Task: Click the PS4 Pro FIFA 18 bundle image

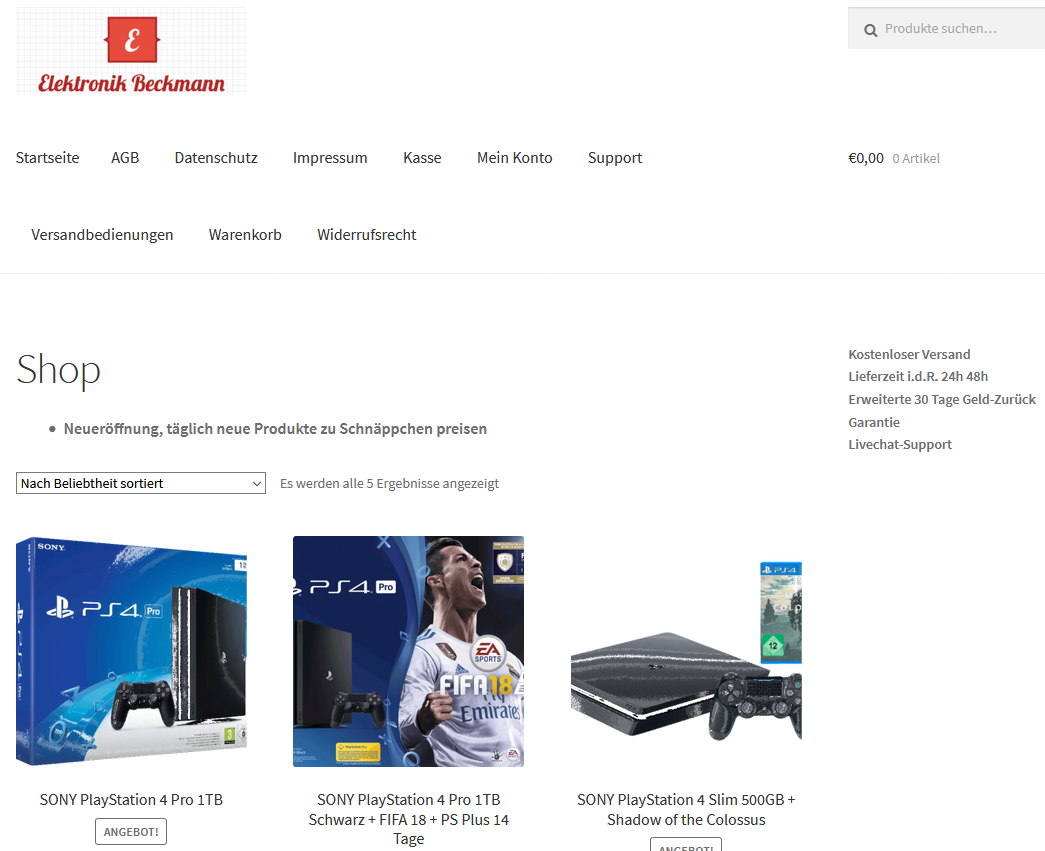Action: point(409,651)
